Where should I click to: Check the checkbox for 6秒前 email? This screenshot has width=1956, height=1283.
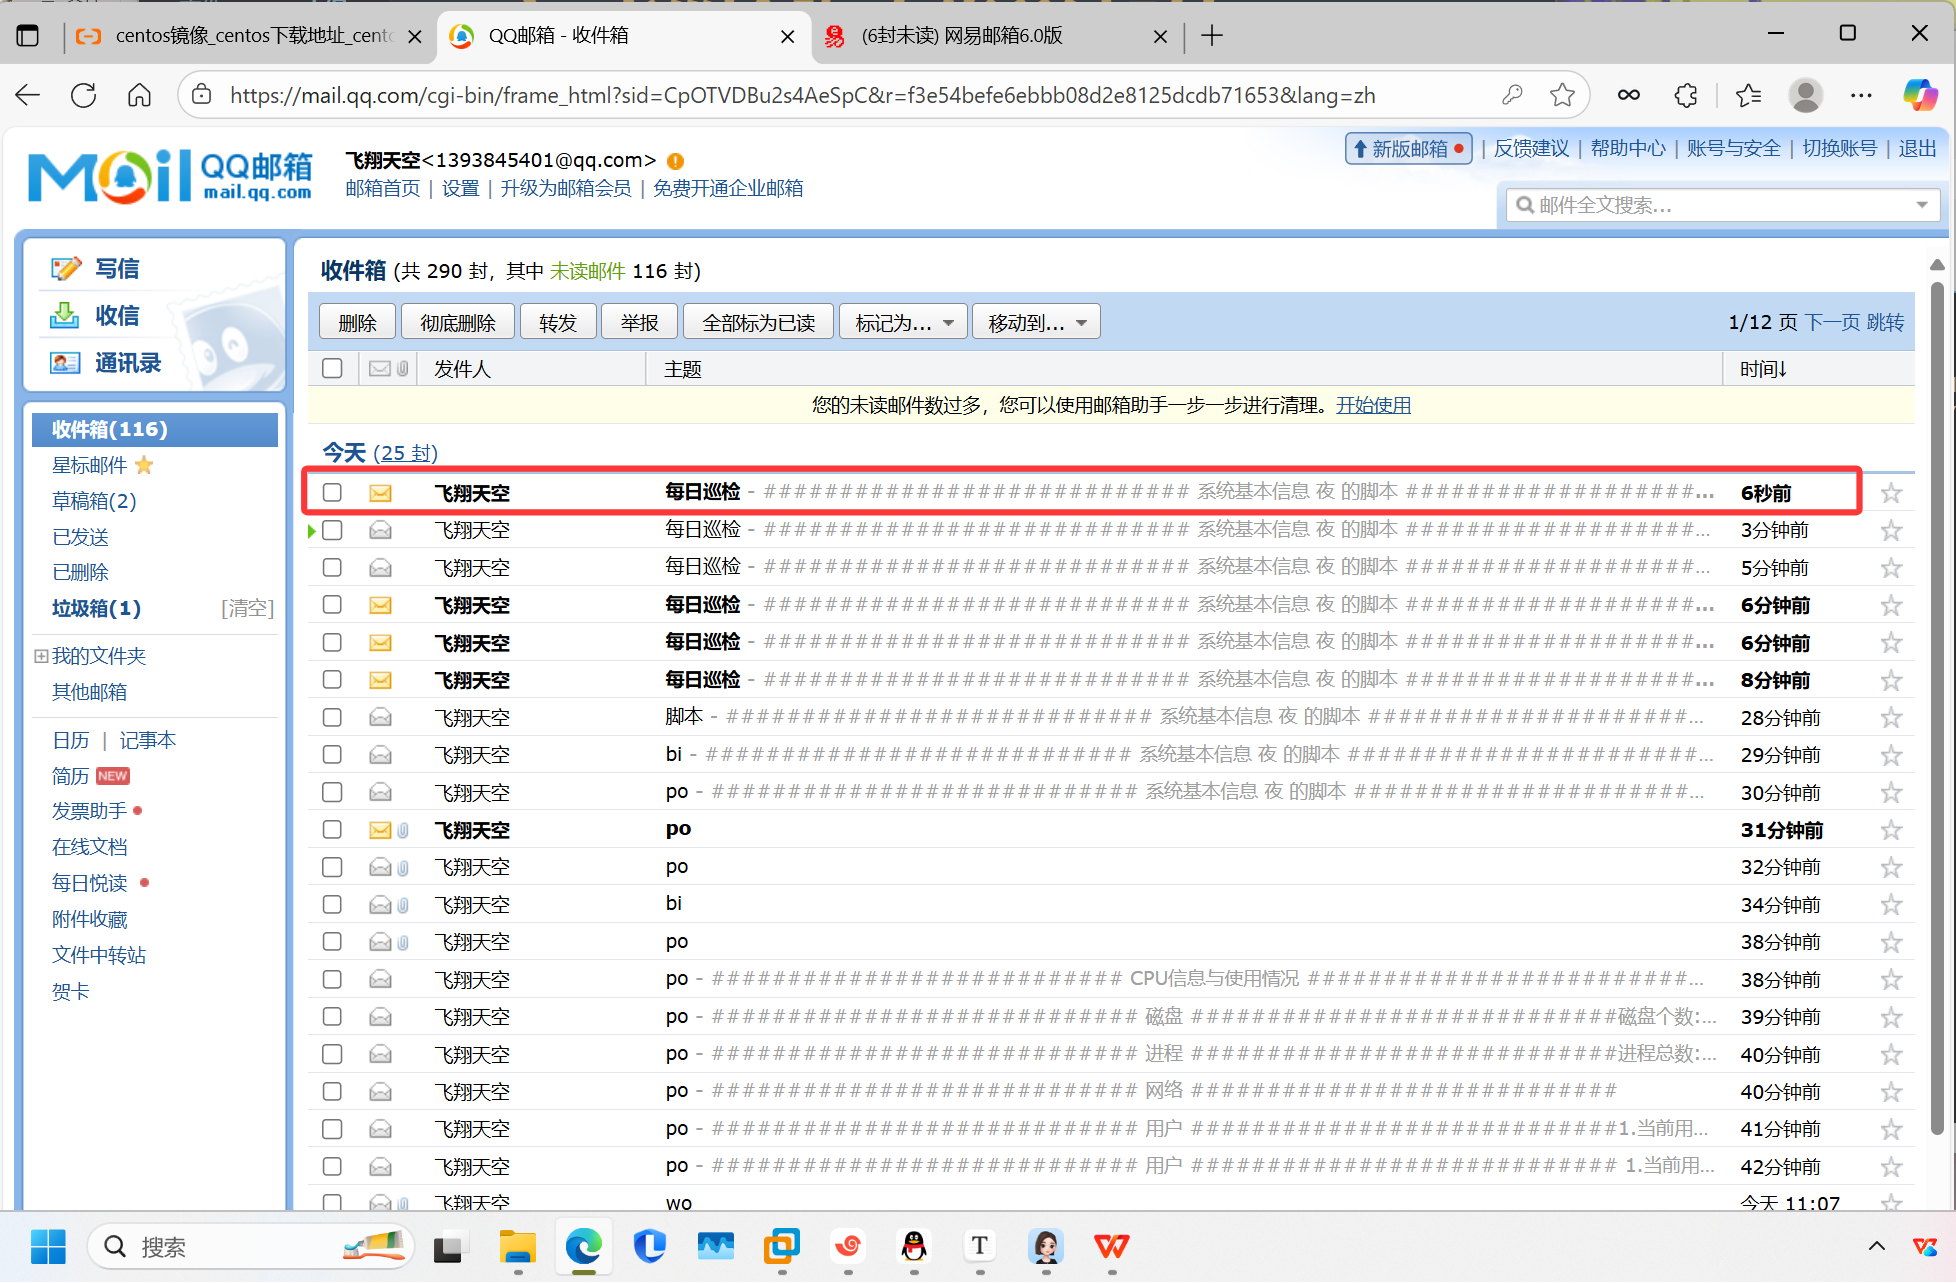coord(332,492)
